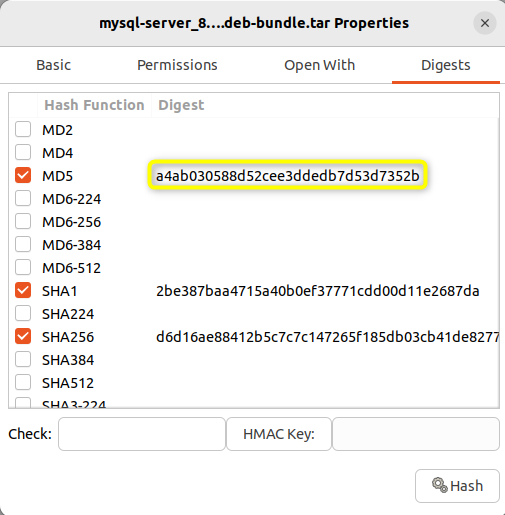Select the SHA384 checkbox

[23, 359]
